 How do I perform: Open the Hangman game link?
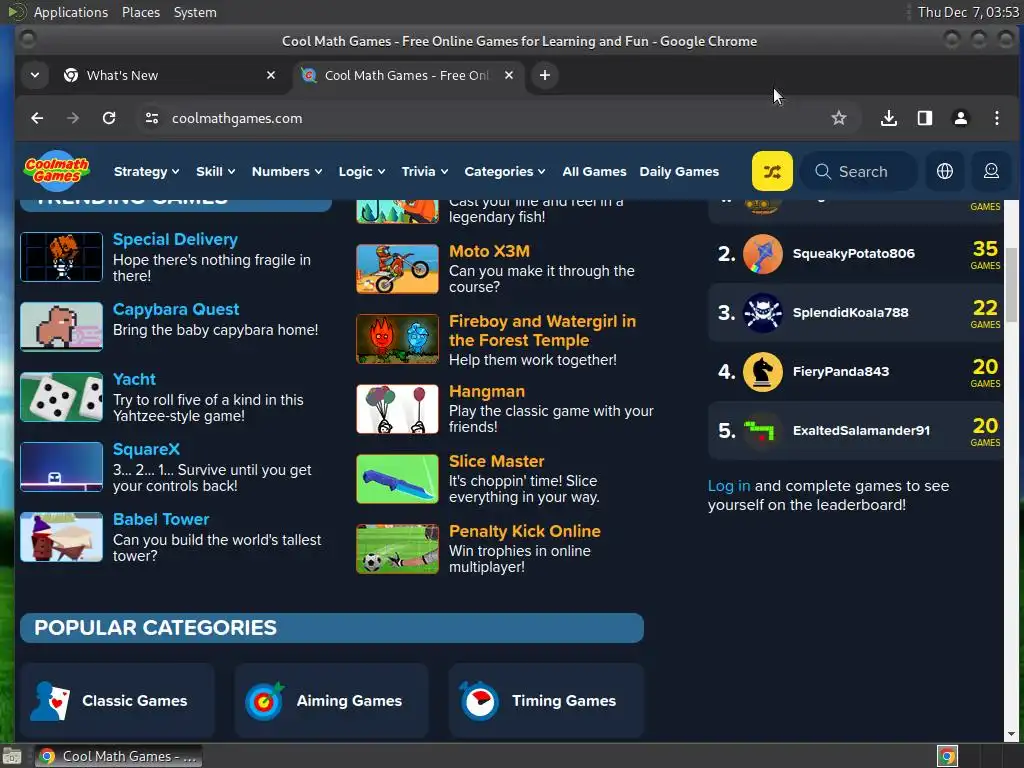coord(487,391)
